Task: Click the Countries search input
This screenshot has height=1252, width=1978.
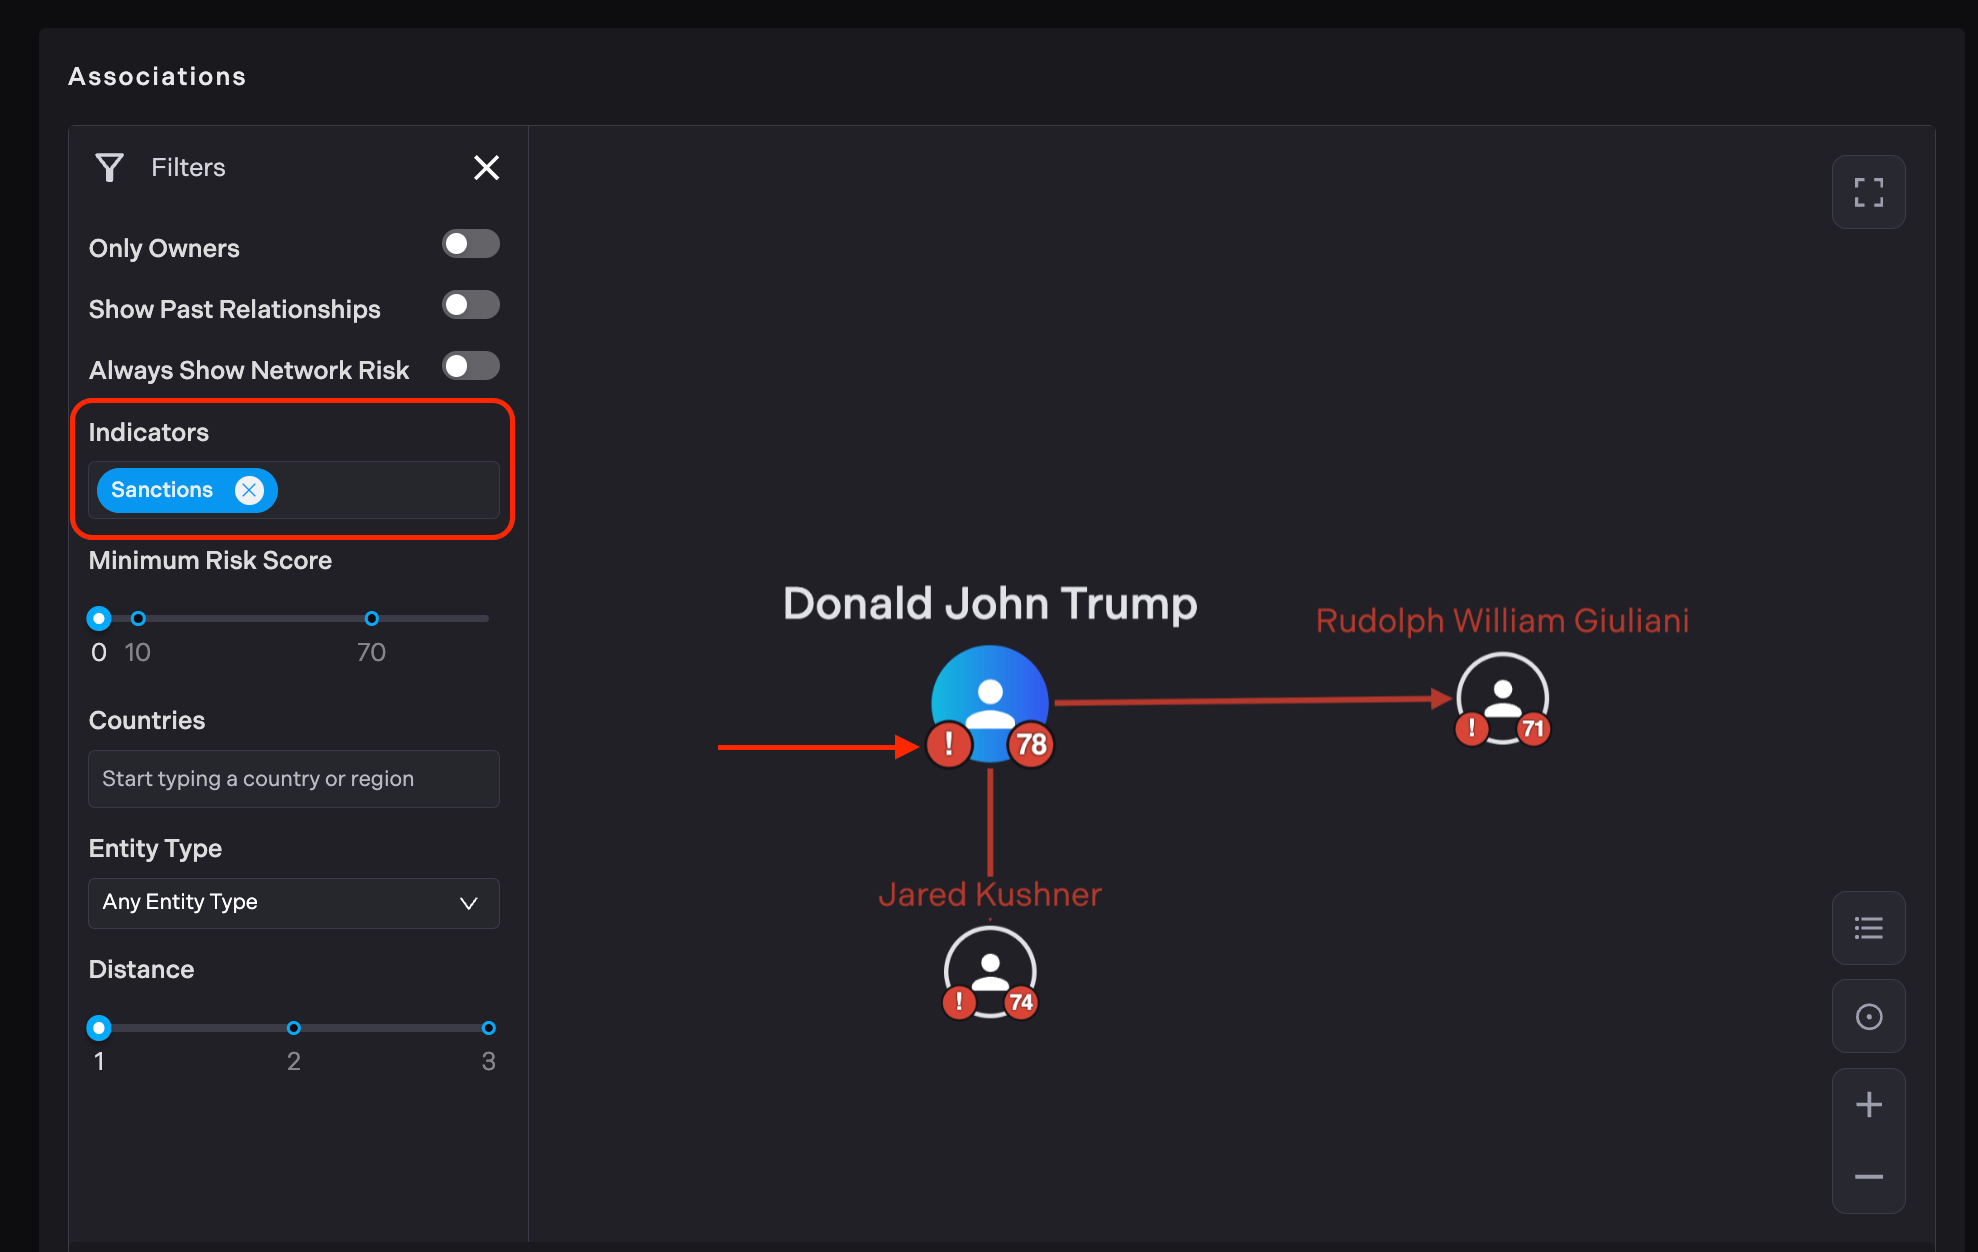Action: click(293, 779)
